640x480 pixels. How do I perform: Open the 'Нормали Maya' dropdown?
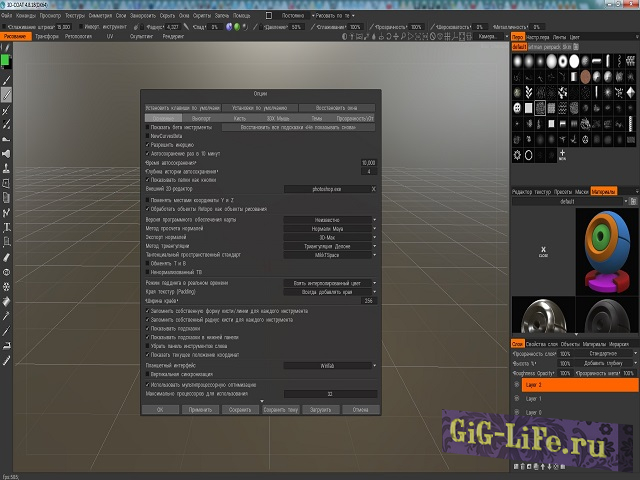coord(330,227)
